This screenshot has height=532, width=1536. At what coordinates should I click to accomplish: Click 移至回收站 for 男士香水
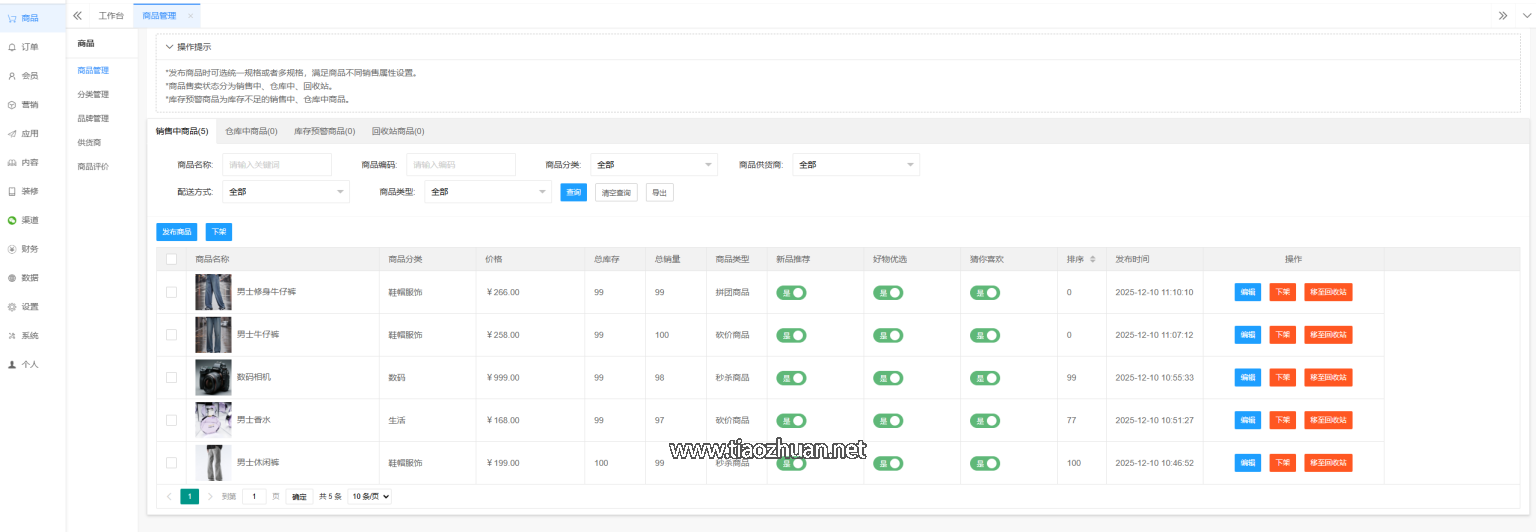coord(1328,420)
